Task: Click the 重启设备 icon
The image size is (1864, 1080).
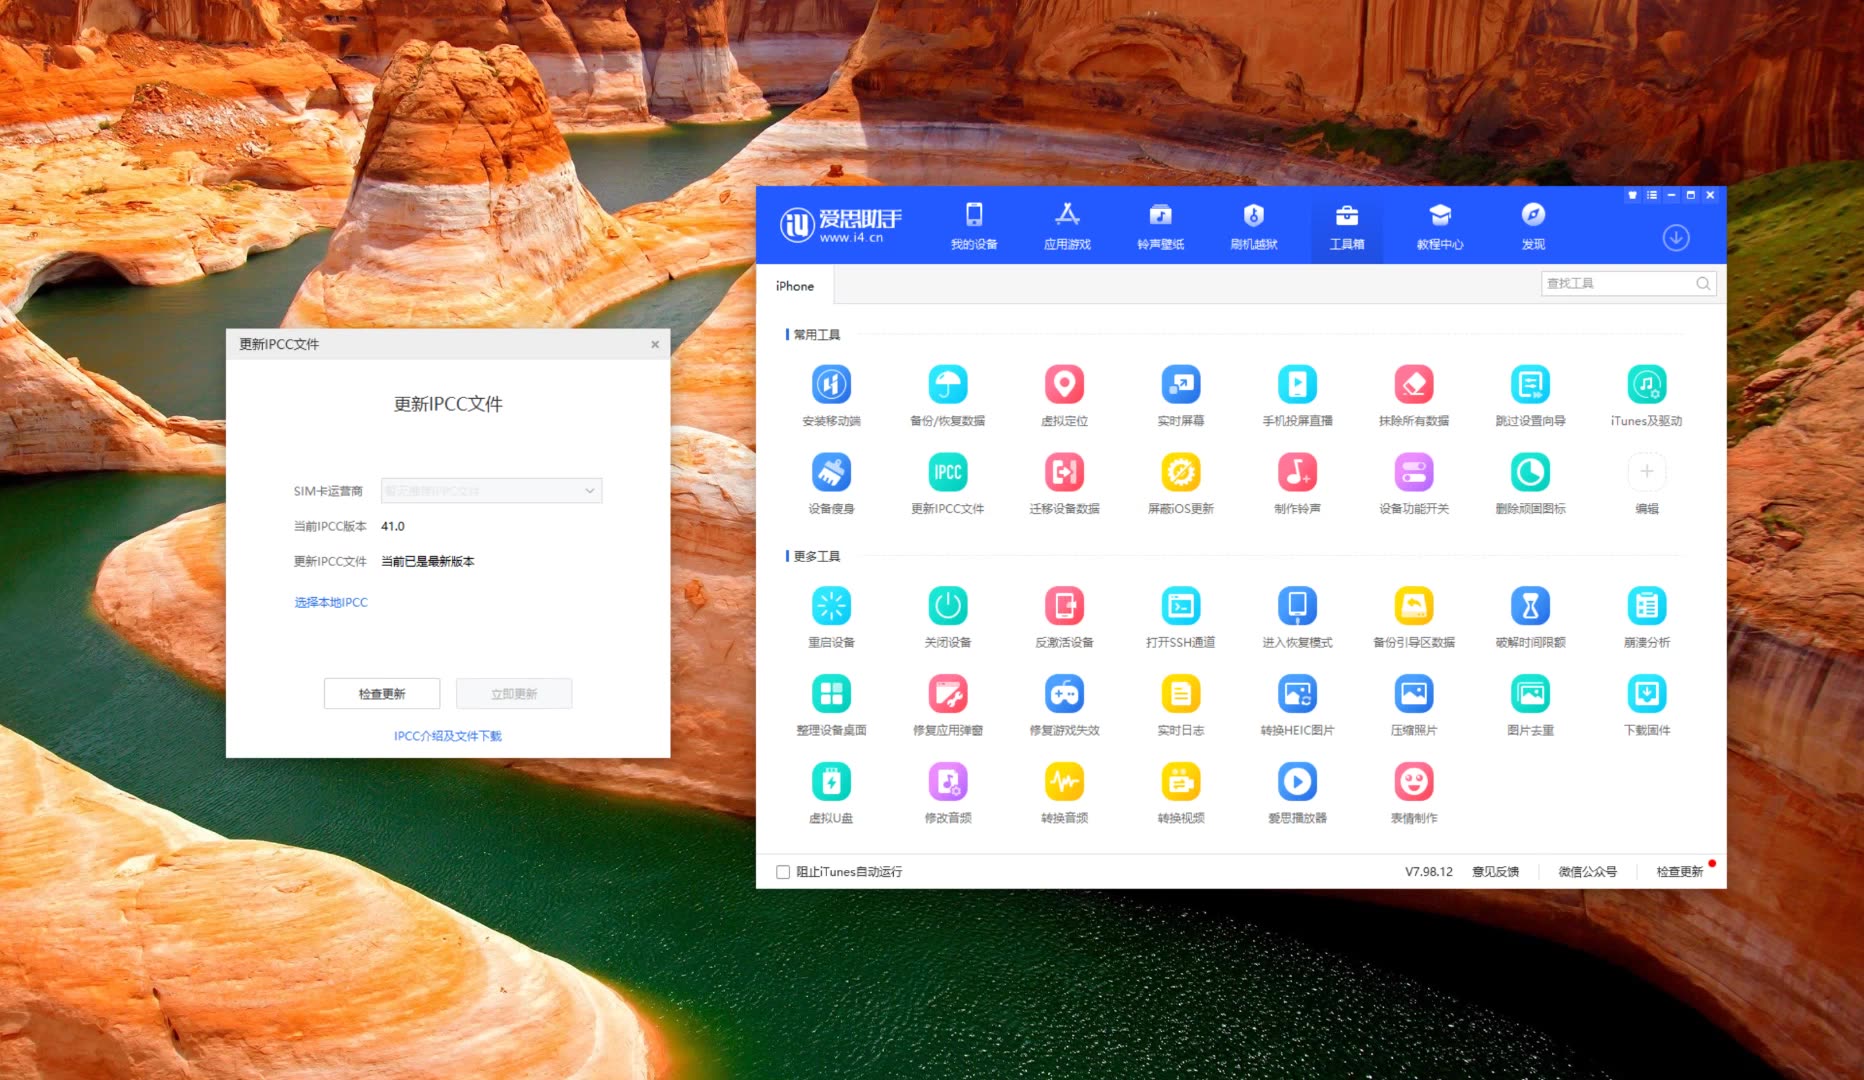Action: [831, 606]
